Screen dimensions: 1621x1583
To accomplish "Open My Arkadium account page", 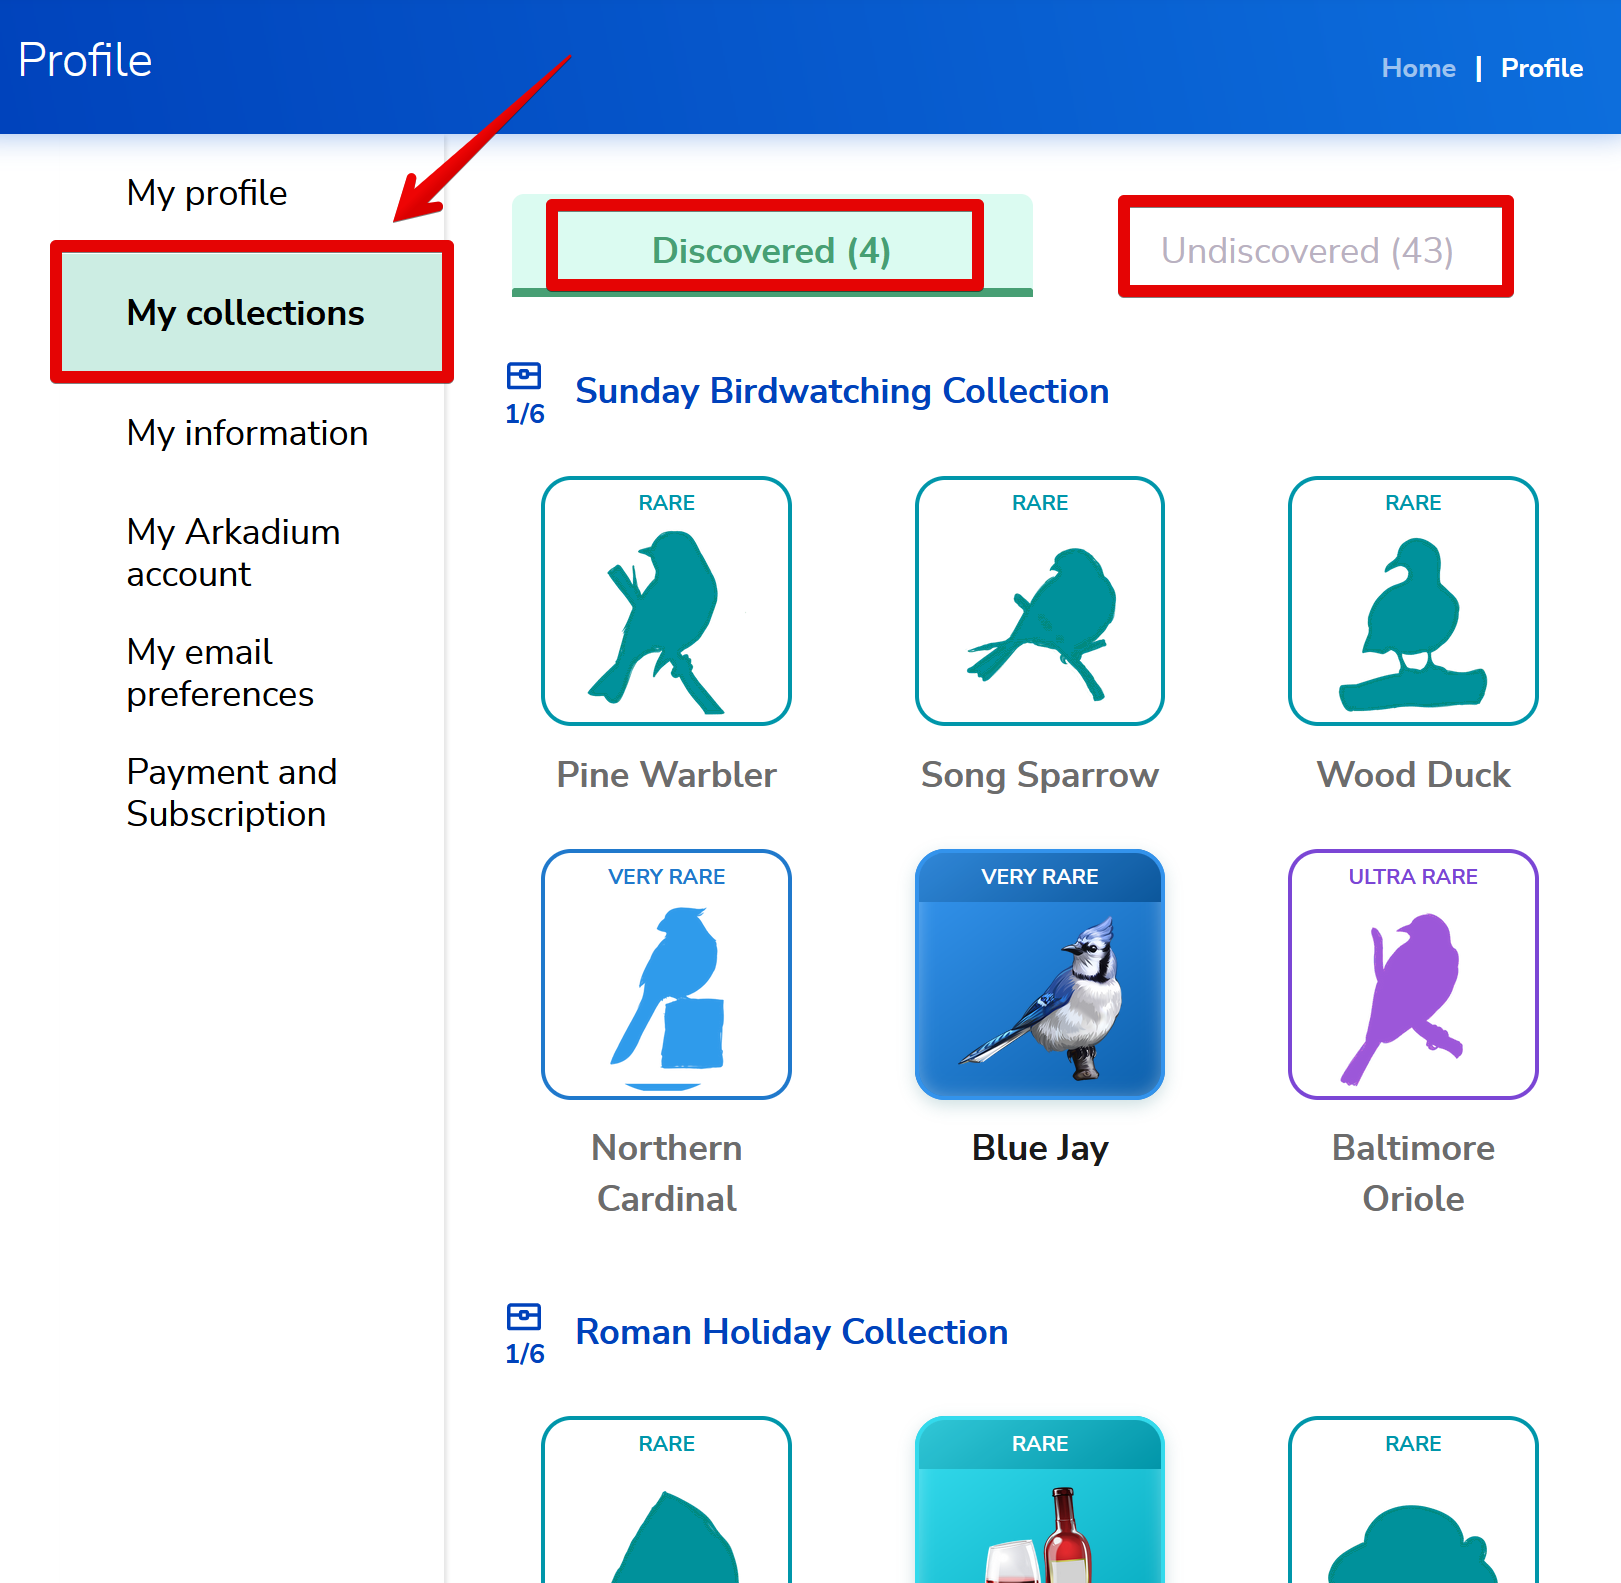I will [233, 553].
